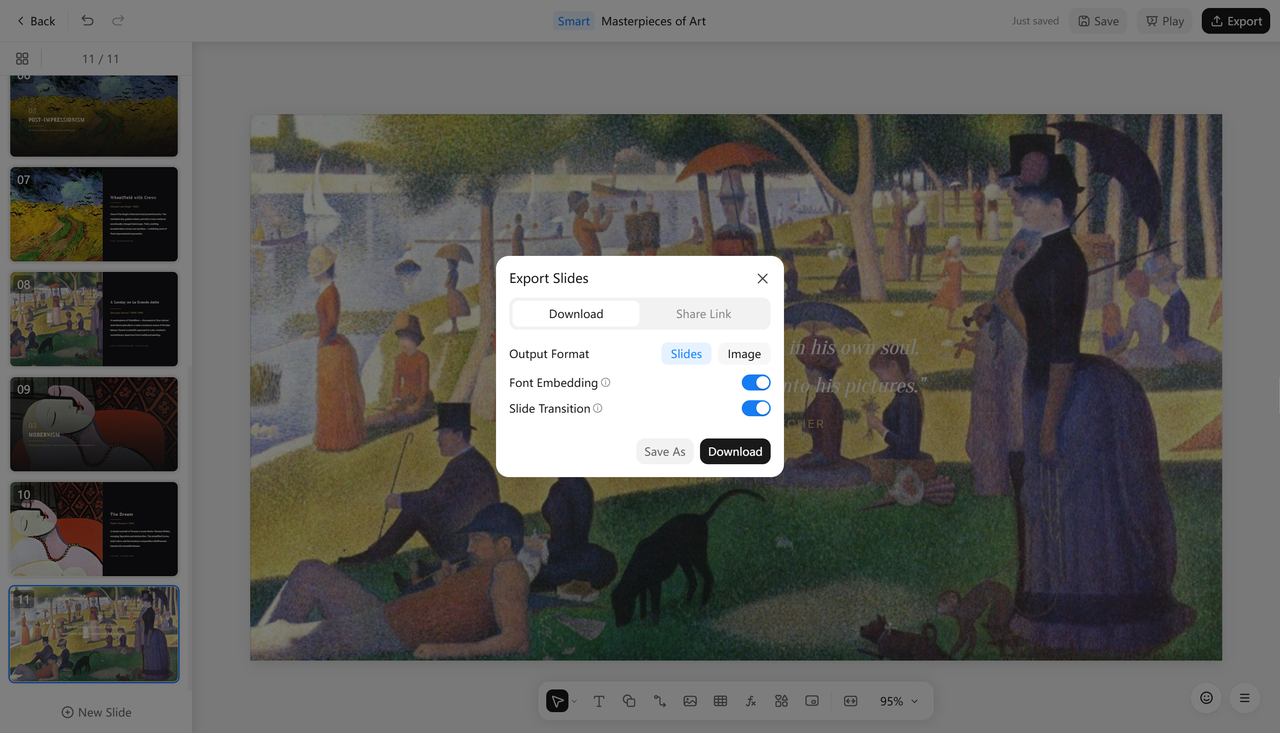Open the bottom-right hamburger menu
Screen dimensions: 1280x733
click(x=1245, y=698)
